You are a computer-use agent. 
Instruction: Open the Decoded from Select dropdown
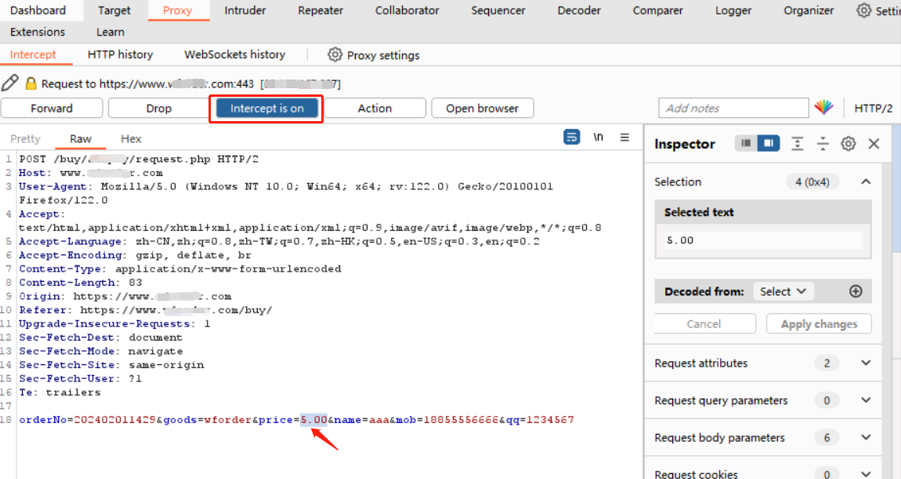click(783, 291)
